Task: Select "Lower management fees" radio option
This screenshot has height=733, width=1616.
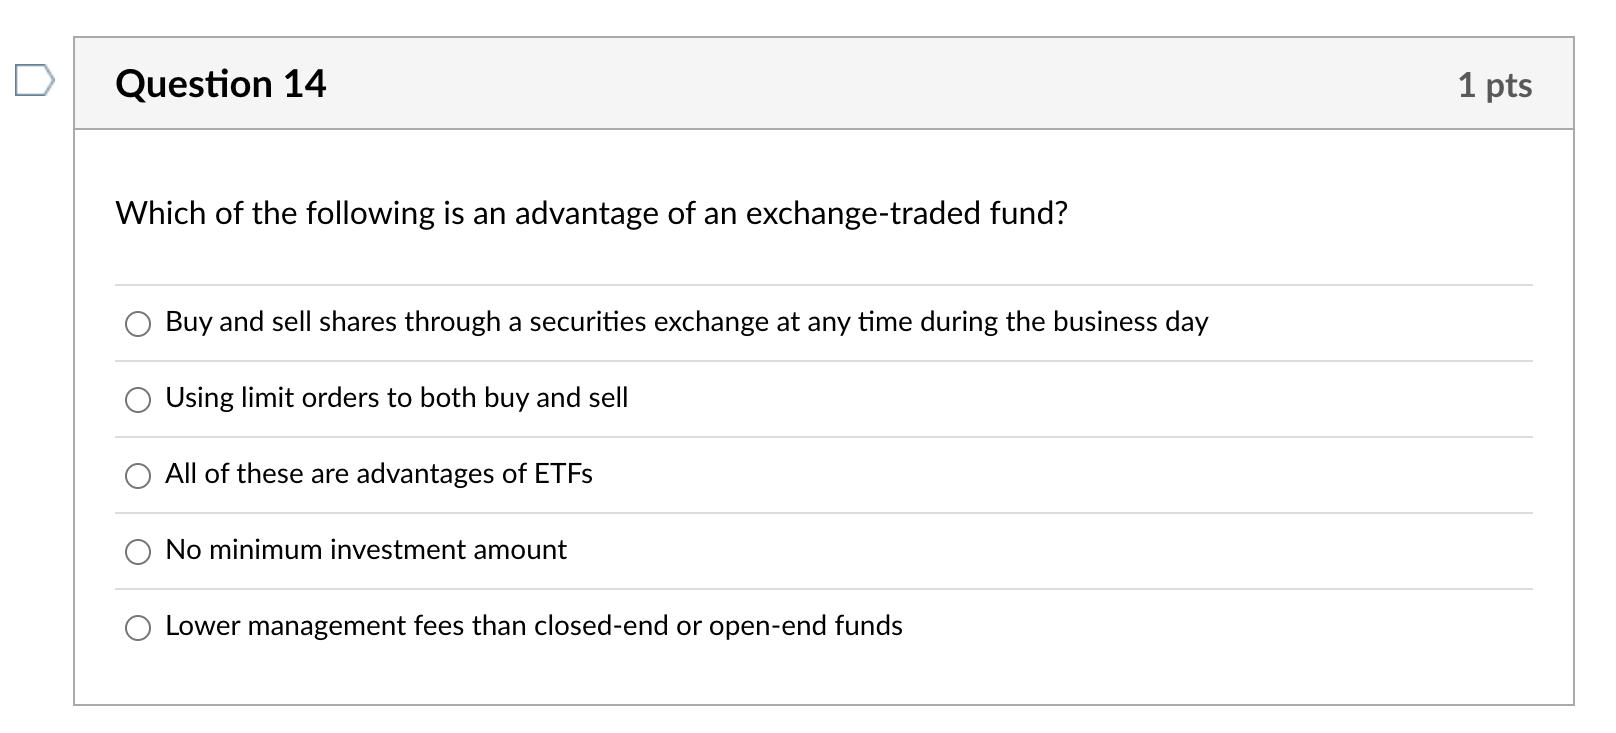Action: click(x=138, y=627)
